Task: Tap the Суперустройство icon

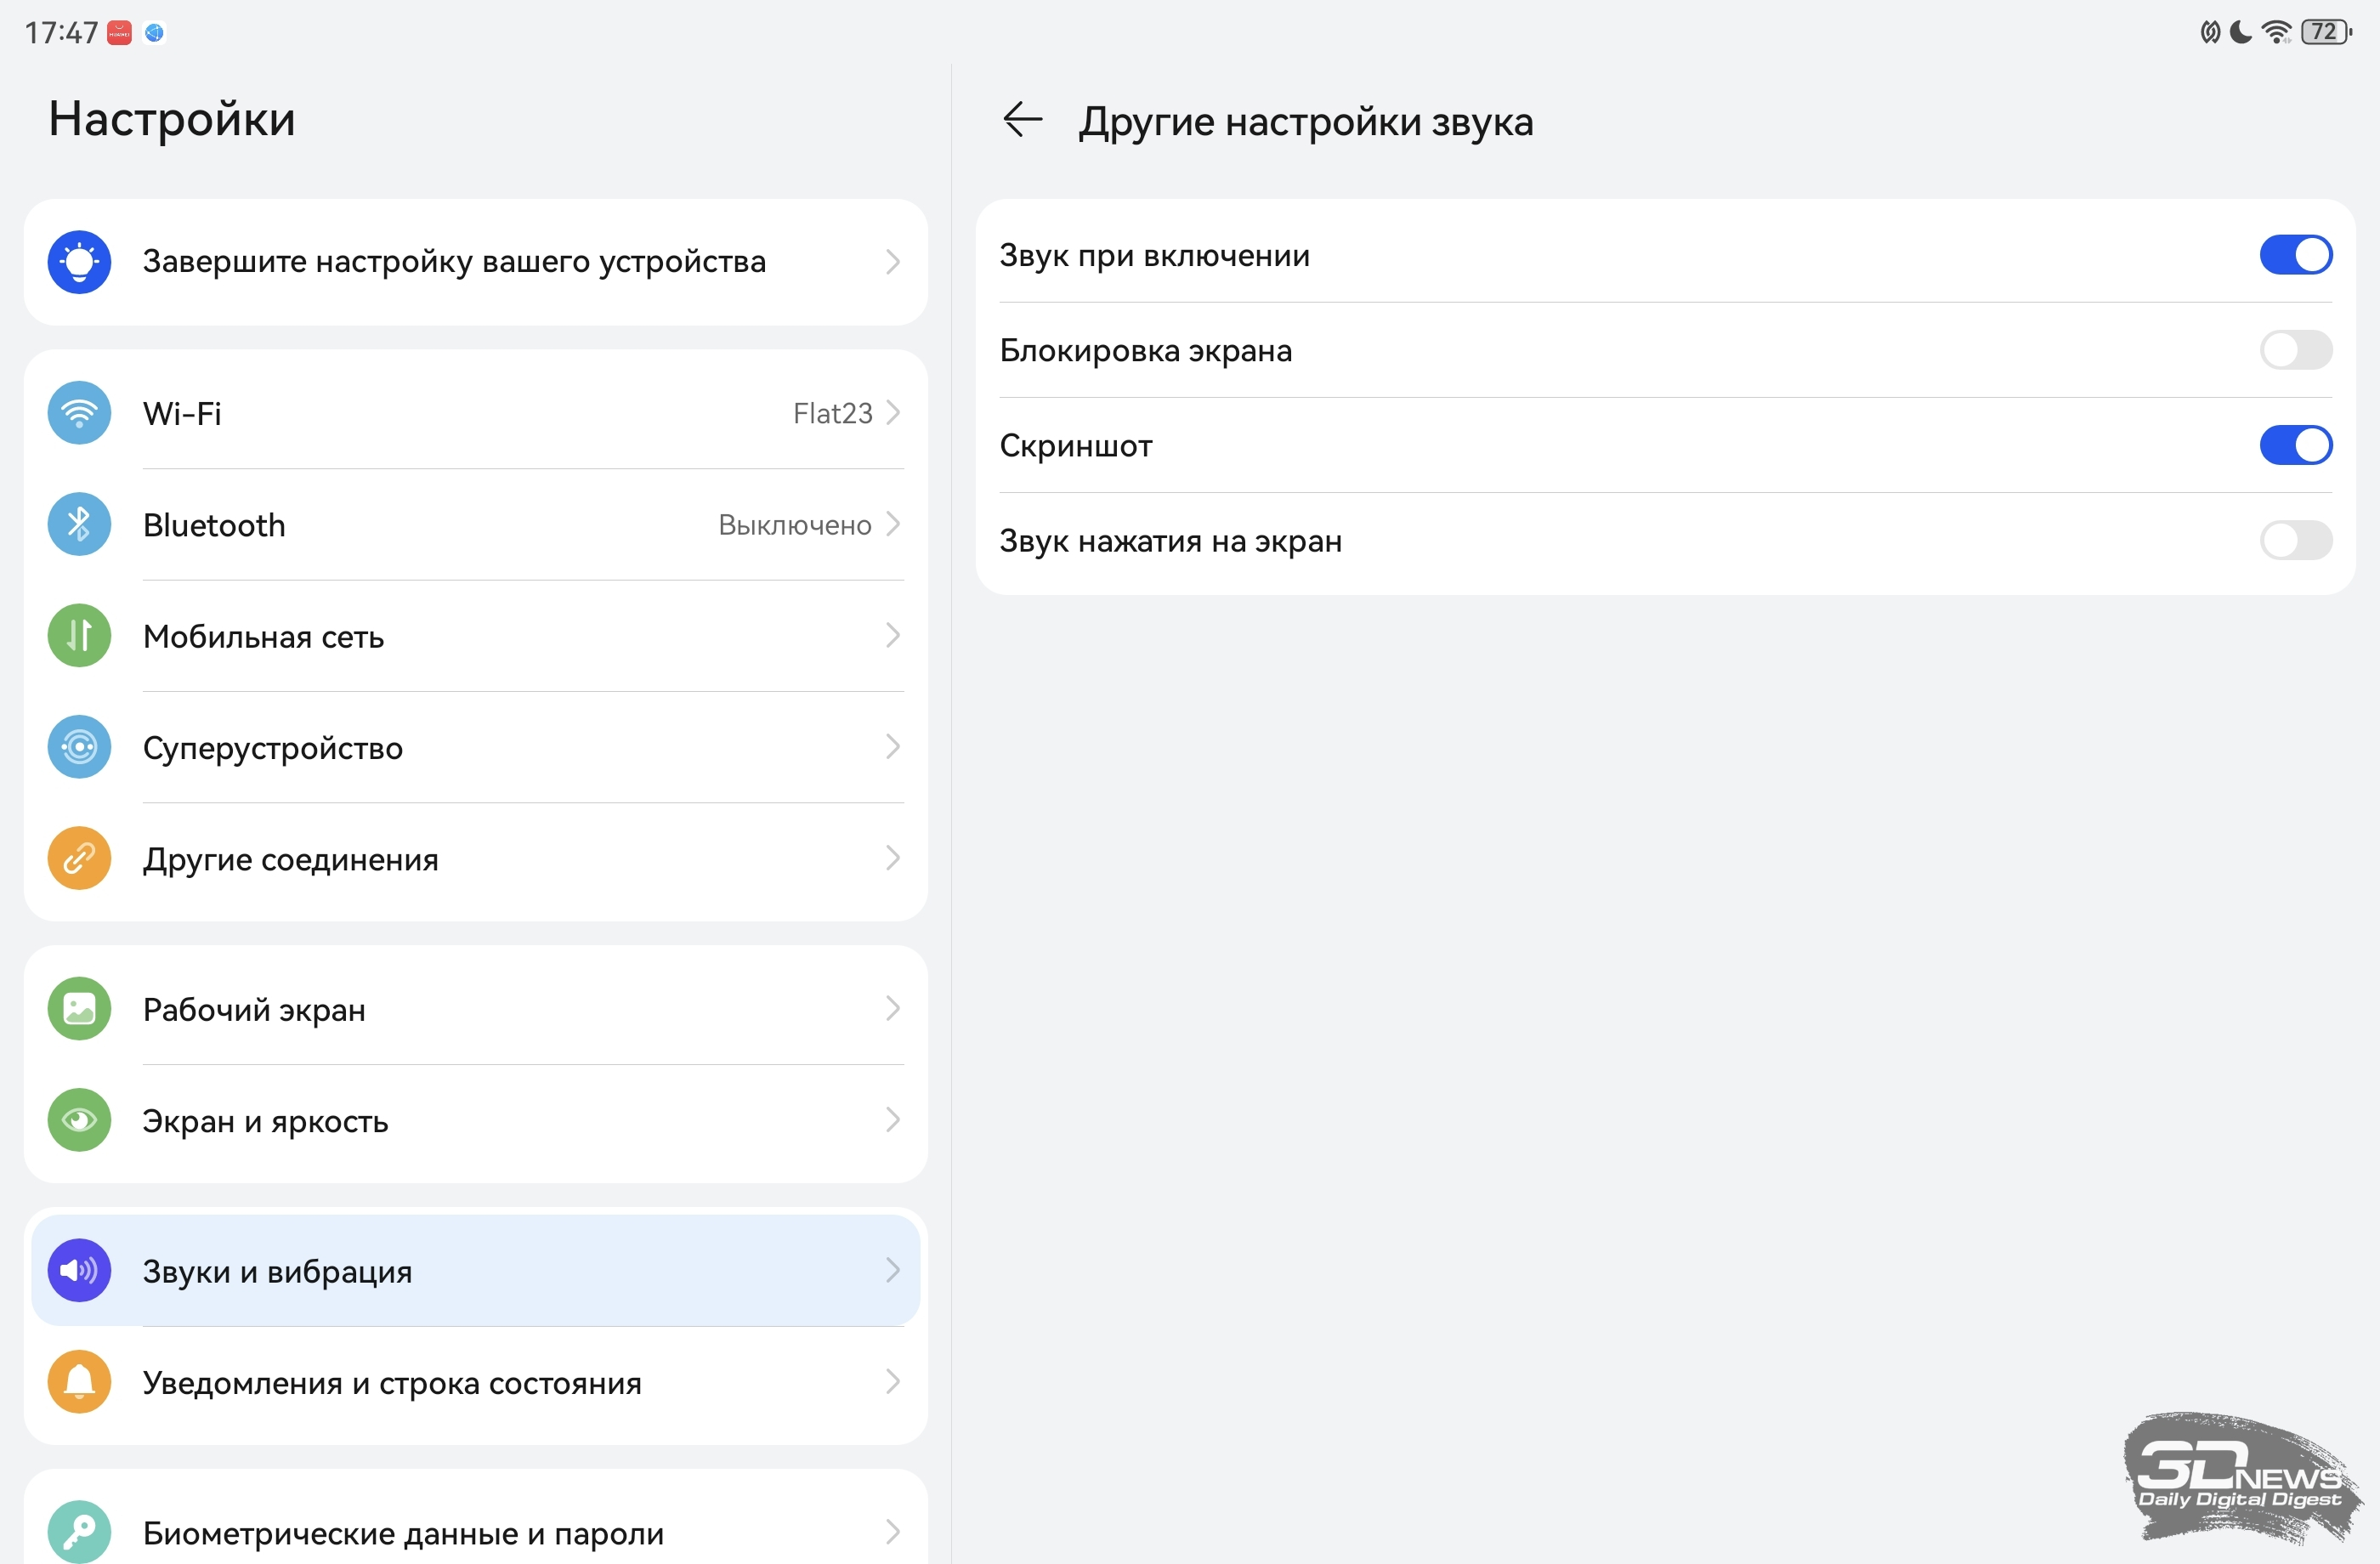Action: click(x=79, y=747)
